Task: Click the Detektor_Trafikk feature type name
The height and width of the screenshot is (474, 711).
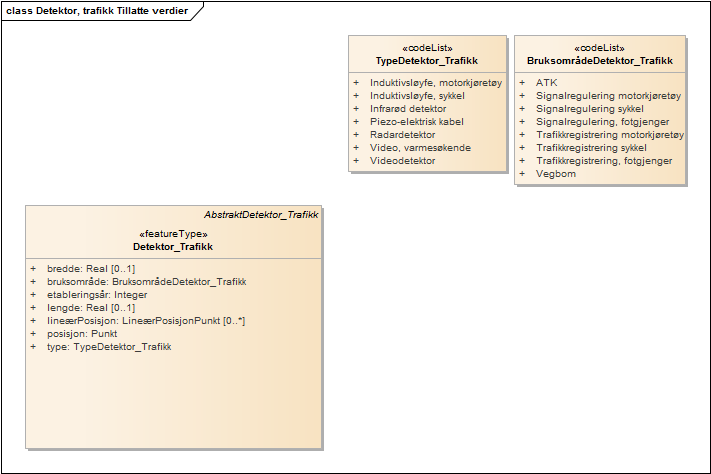Action: coord(173,246)
